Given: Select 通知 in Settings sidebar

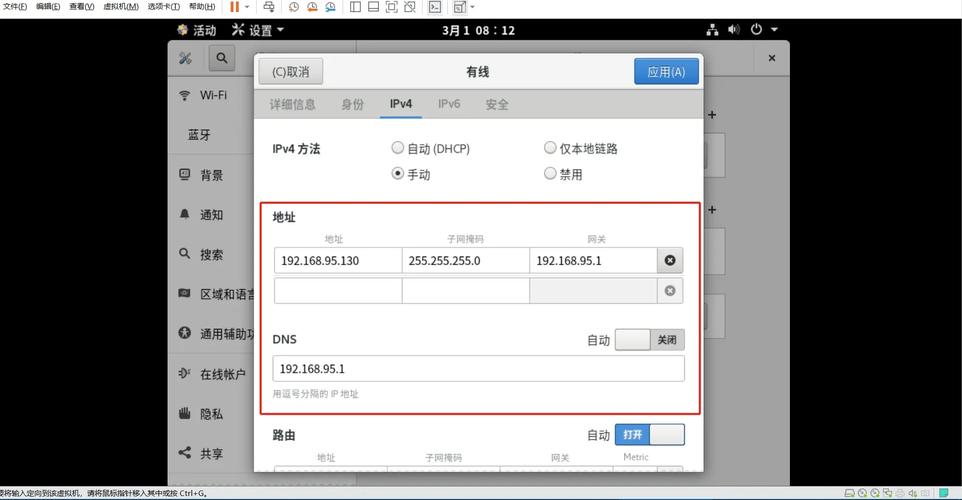Looking at the screenshot, I should pos(210,215).
